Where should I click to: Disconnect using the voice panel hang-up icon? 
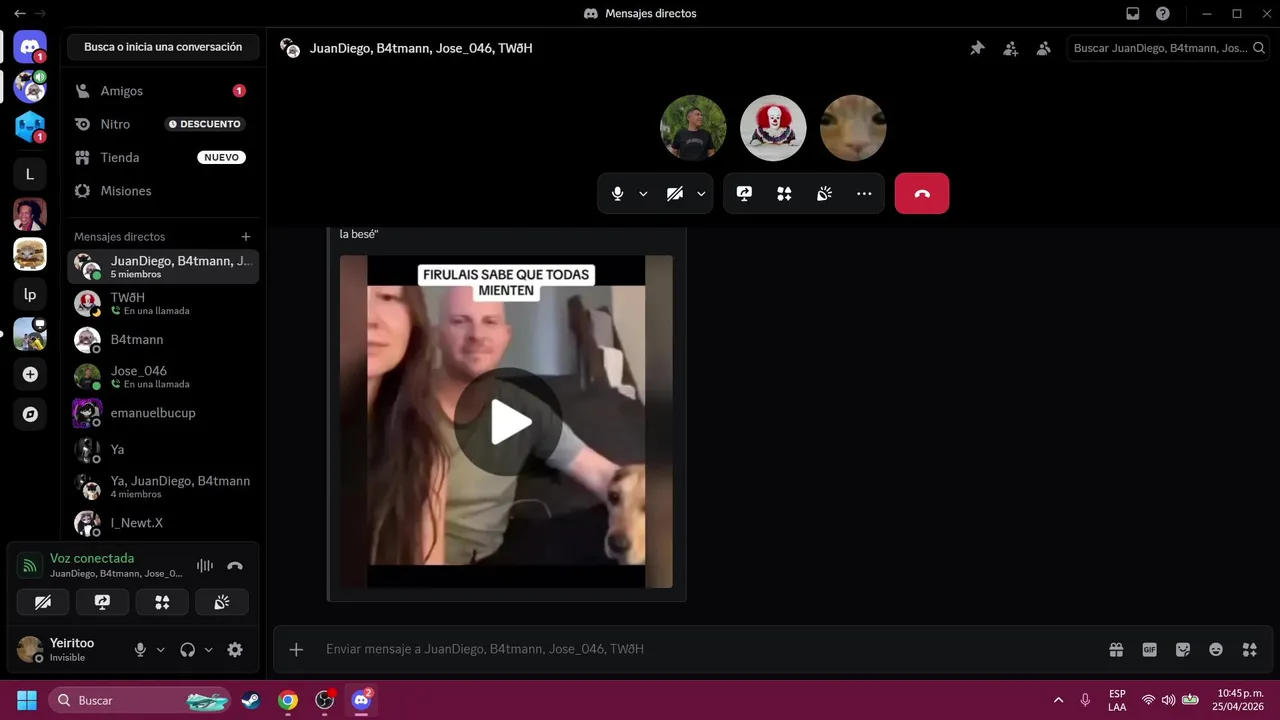point(235,566)
